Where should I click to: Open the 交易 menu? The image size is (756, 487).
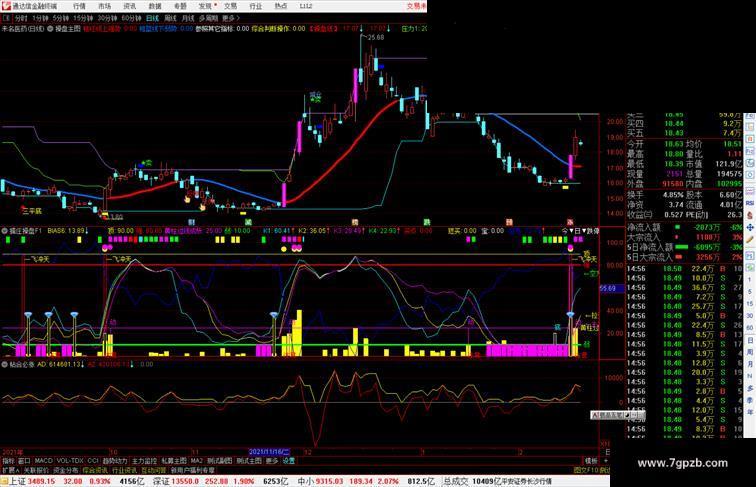230,6
